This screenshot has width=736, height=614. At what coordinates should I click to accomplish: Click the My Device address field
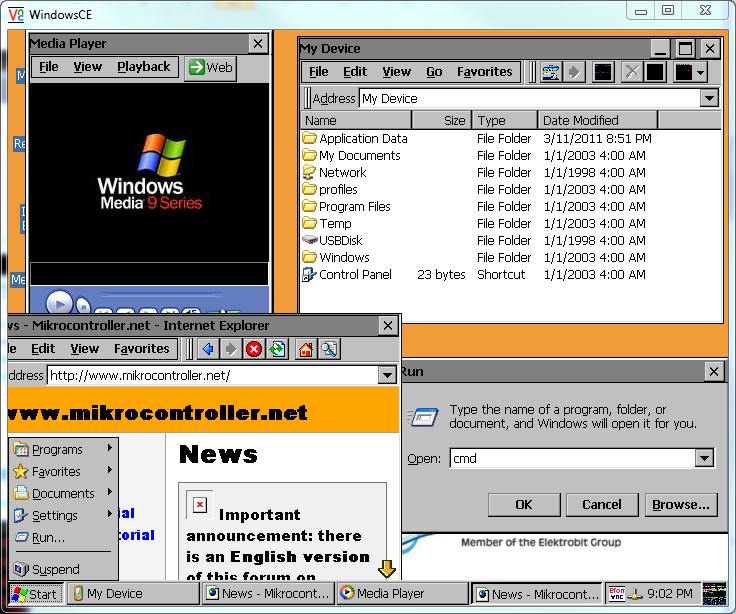tap(530, 99)
